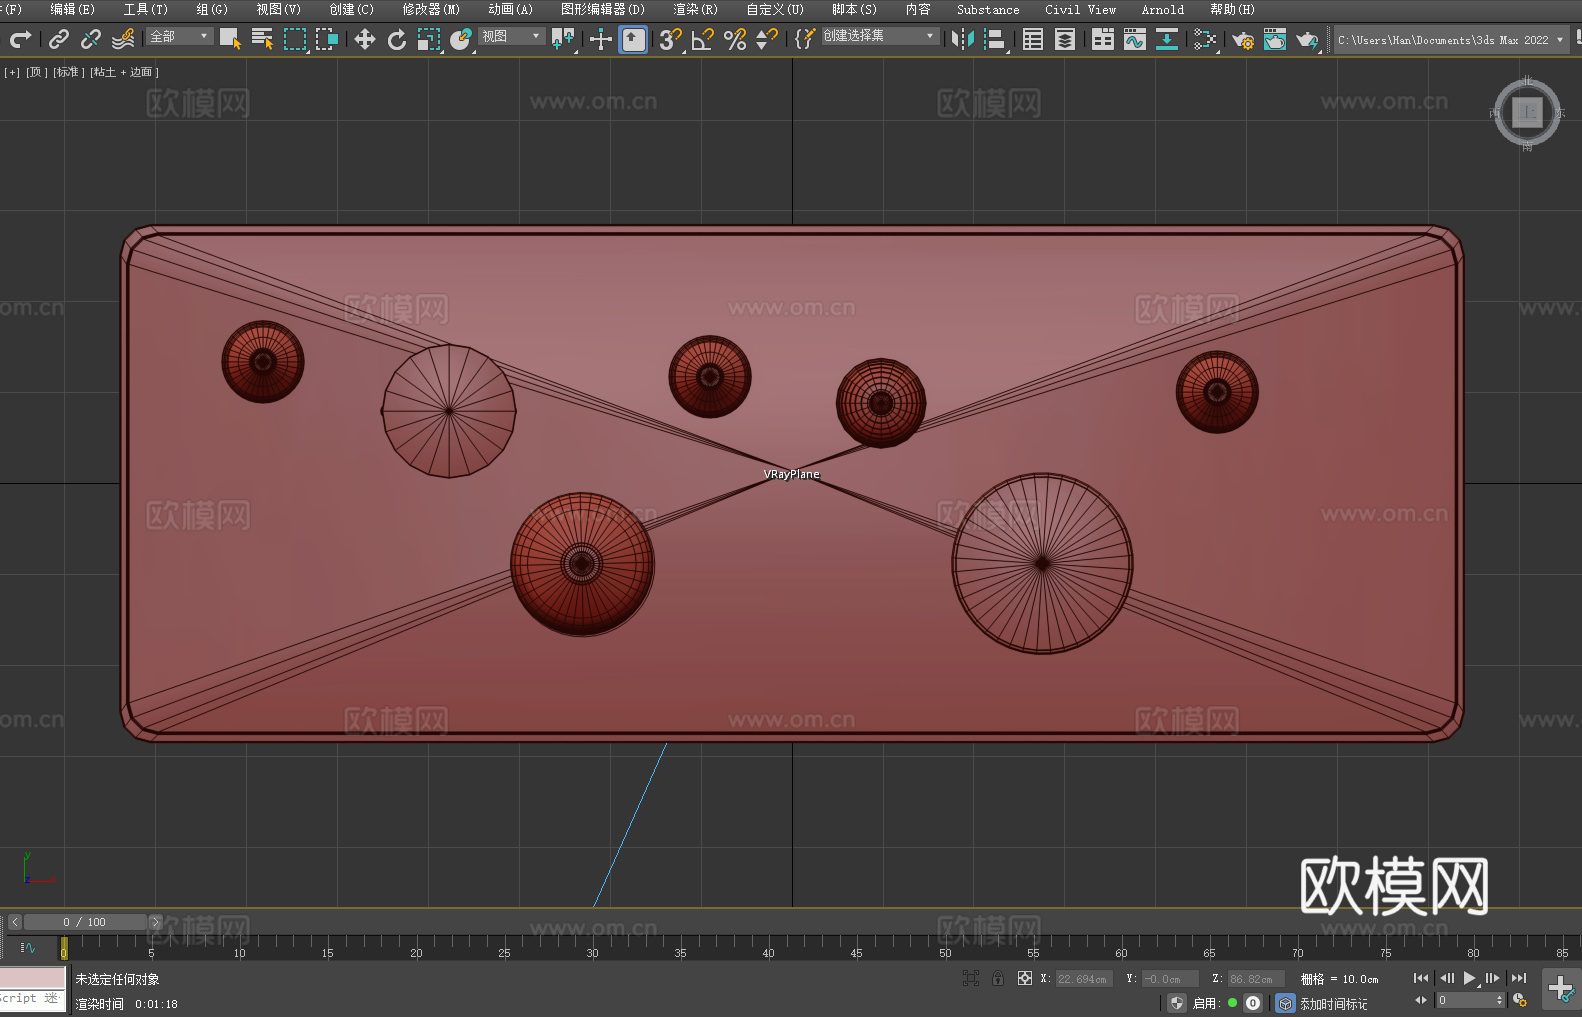Toggle the 3D Snaps button
This screenshot has height=1017, width=1582.
click(671, 39)
